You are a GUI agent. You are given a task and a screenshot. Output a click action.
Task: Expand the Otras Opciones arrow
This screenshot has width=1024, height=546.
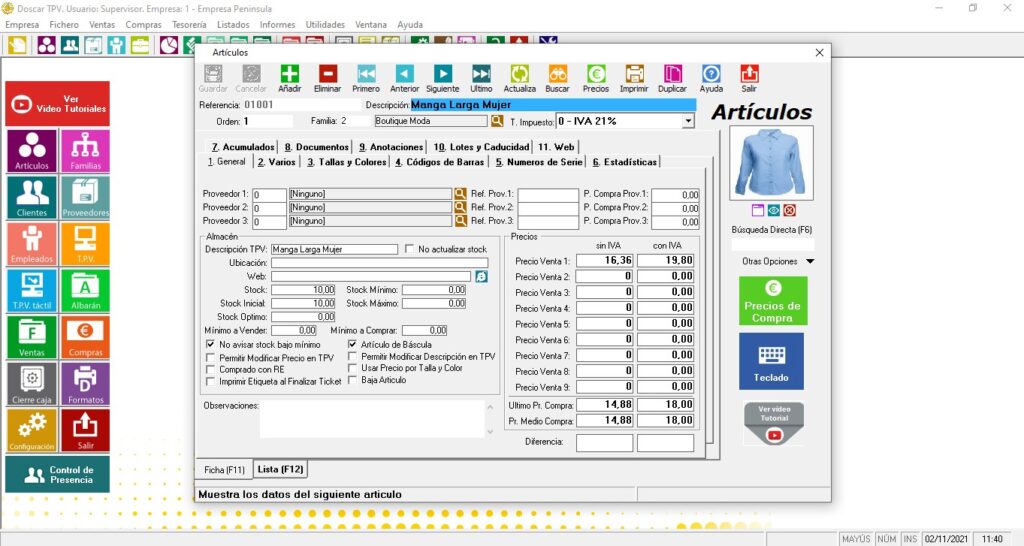coord(810,262)
